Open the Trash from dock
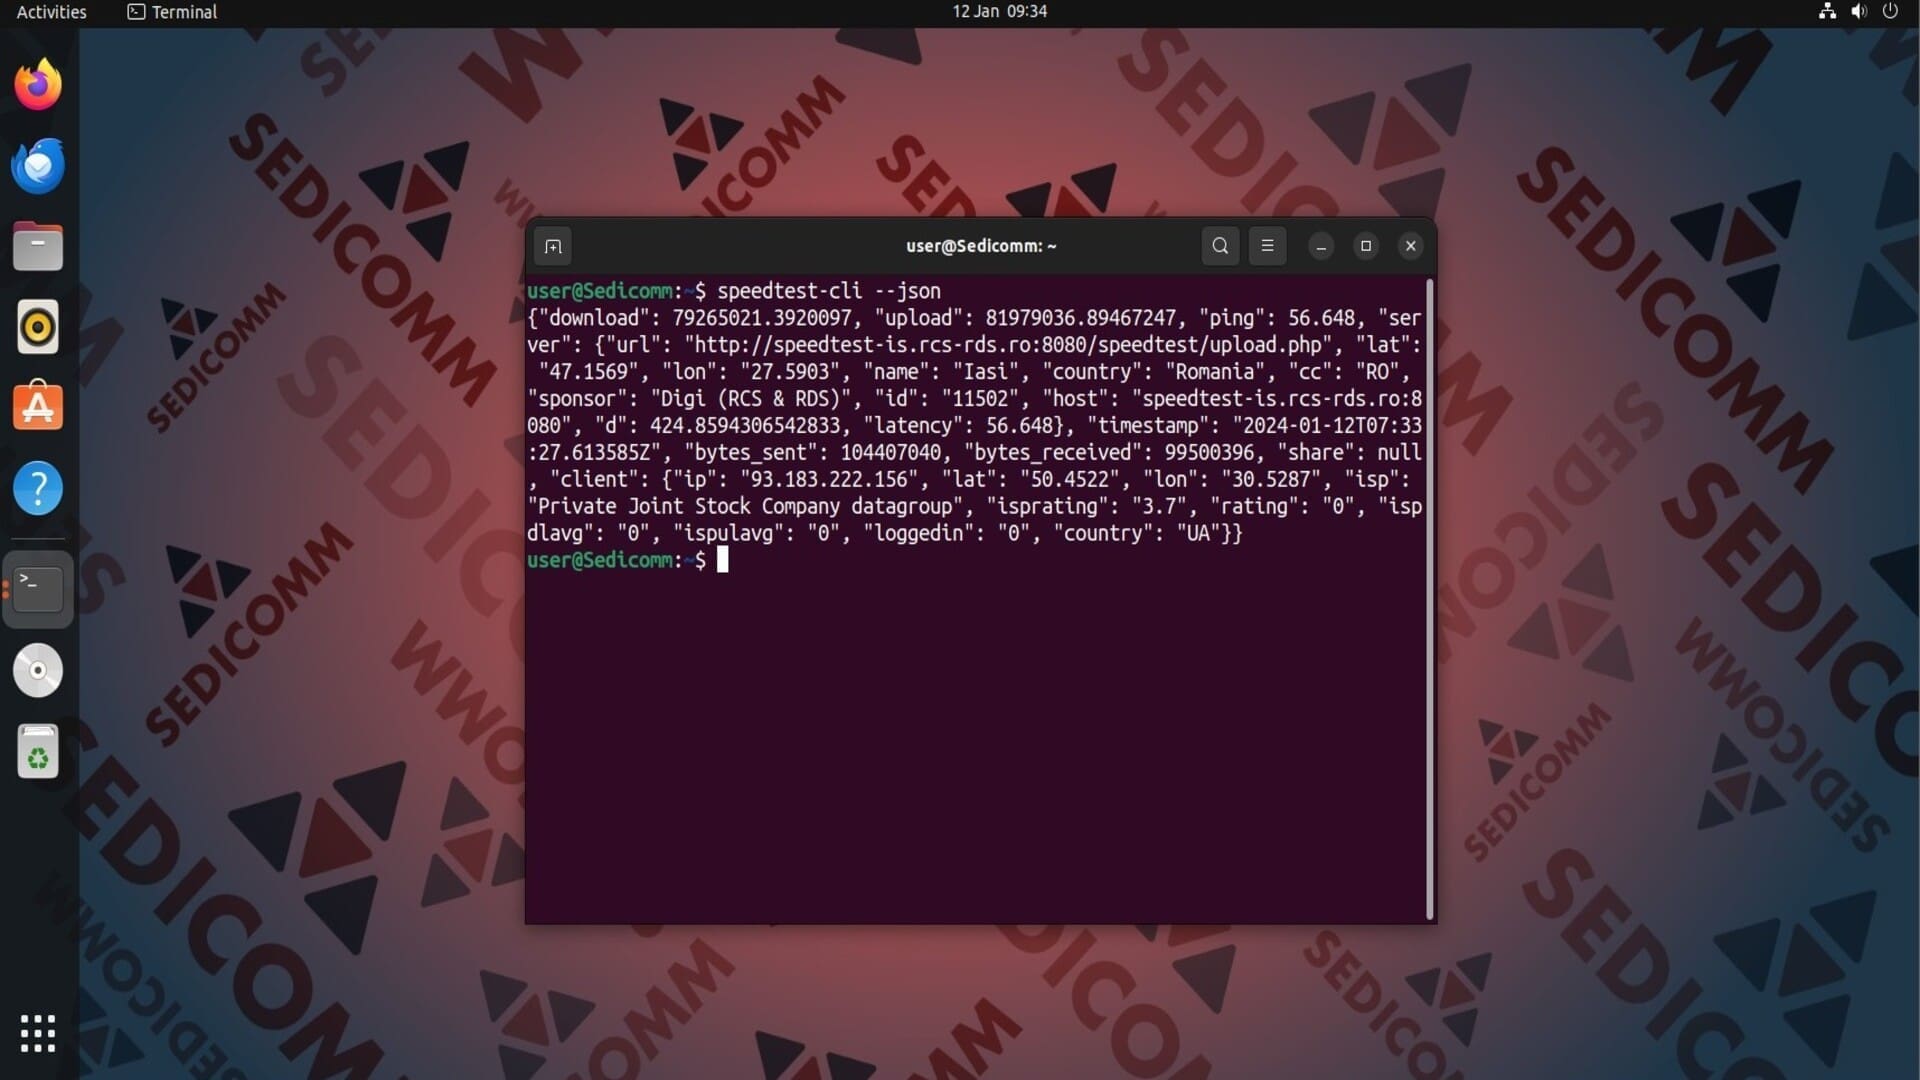Viewport: 1920px width, 1080px height. click(38, 752)
